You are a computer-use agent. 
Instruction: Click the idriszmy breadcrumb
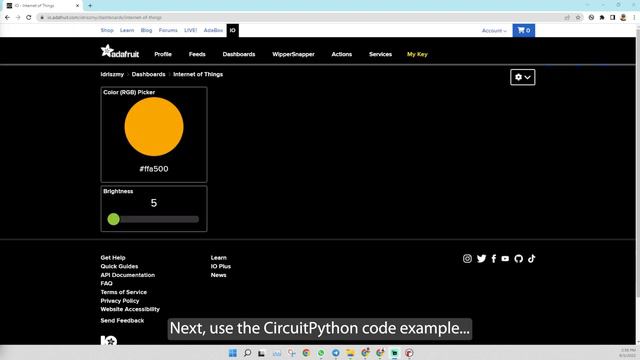pos(112,74)
